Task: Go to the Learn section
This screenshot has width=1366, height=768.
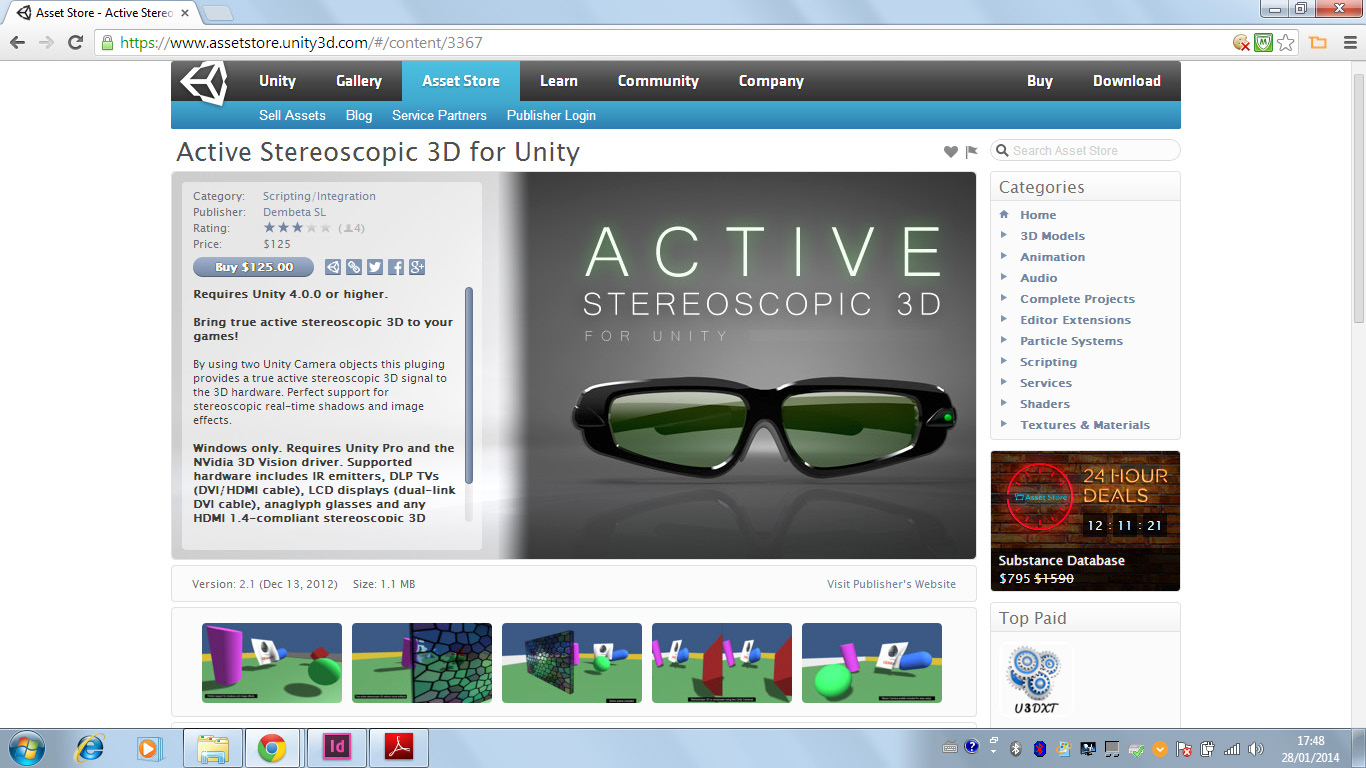Action: coord(559,81)
